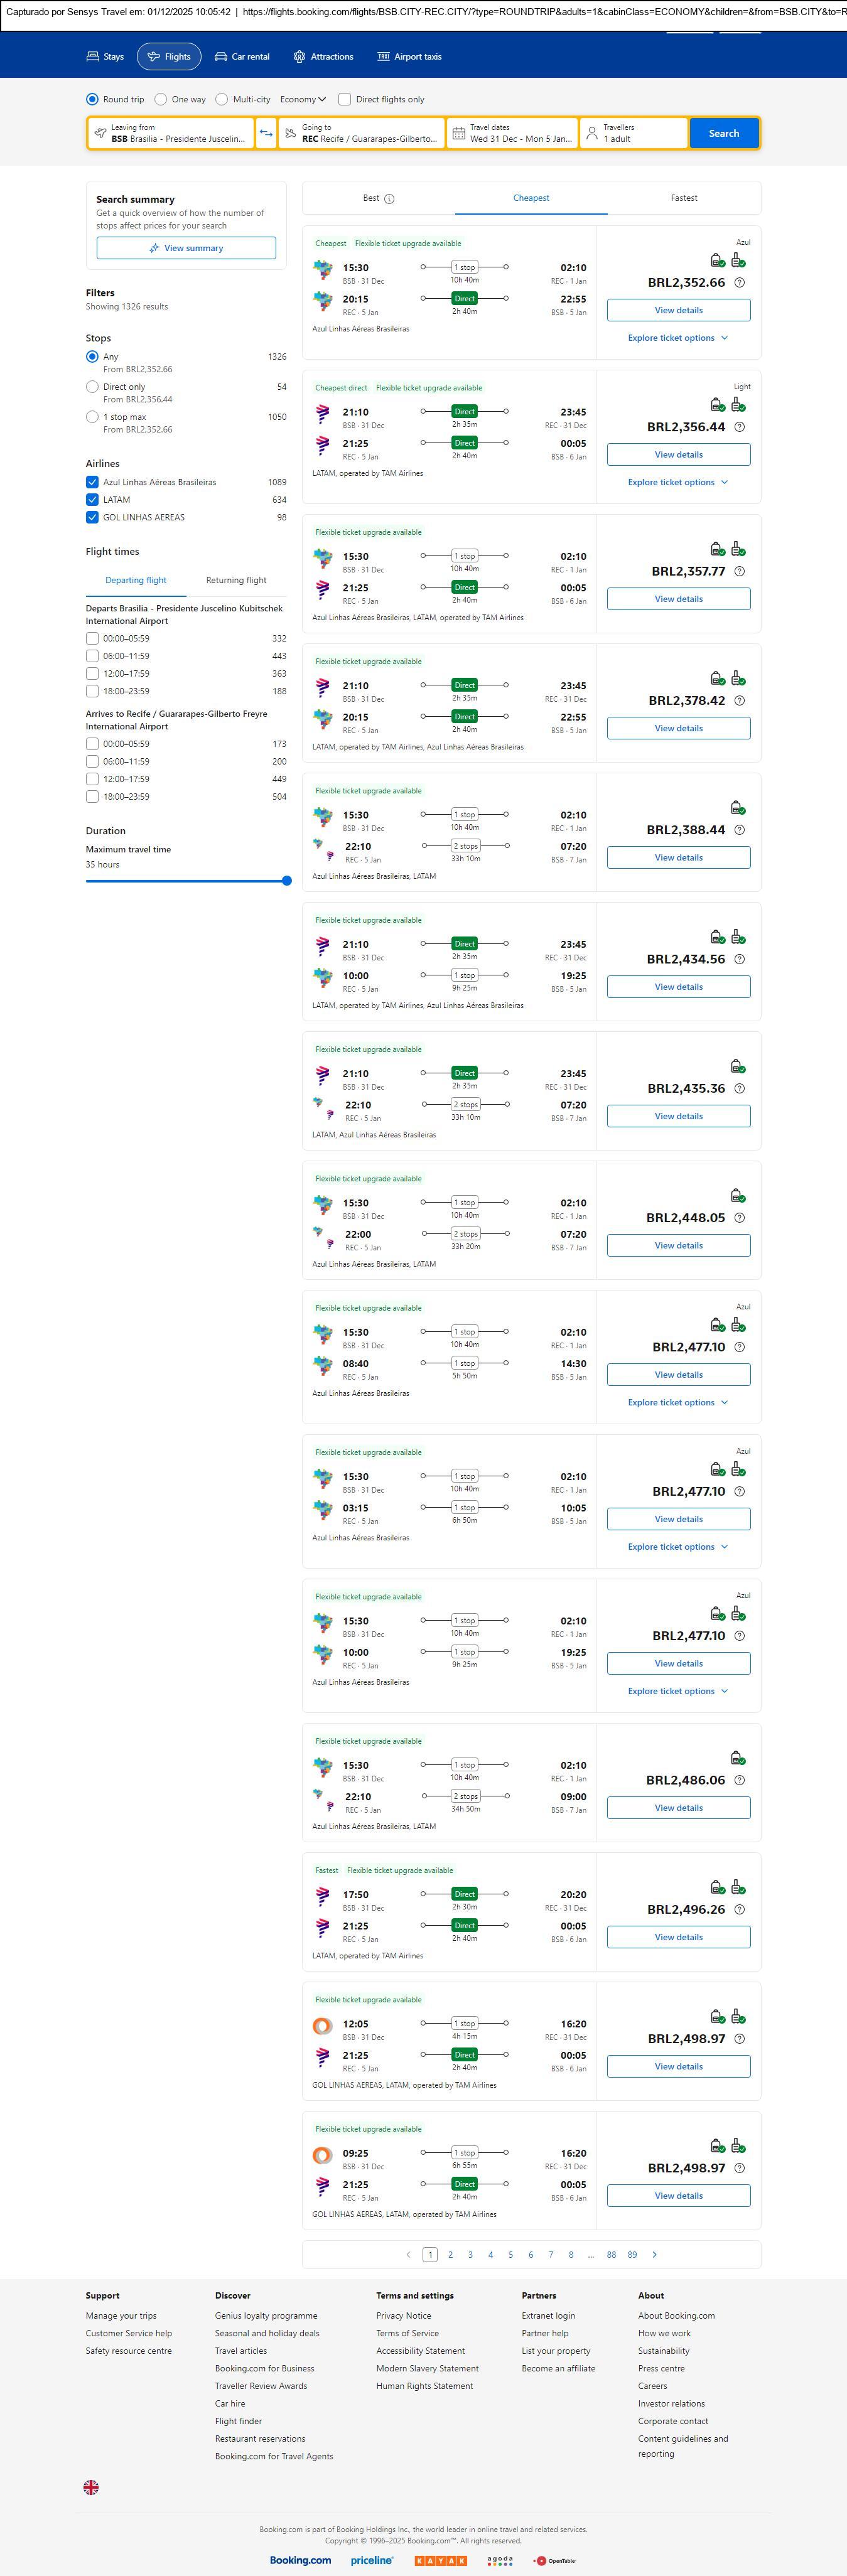847x2576 pixels.
Task: Switch to the Returning flight tab
Action: pyautogui.click(x=236, y=580)
